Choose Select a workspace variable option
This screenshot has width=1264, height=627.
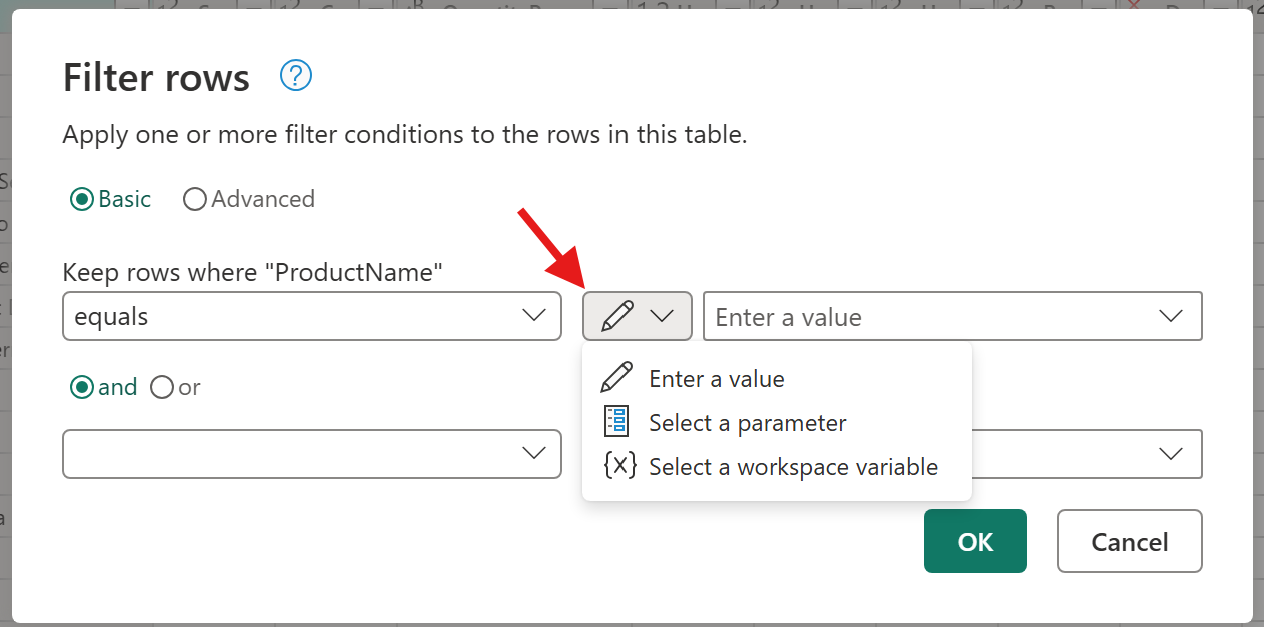(x=793, y=466)
